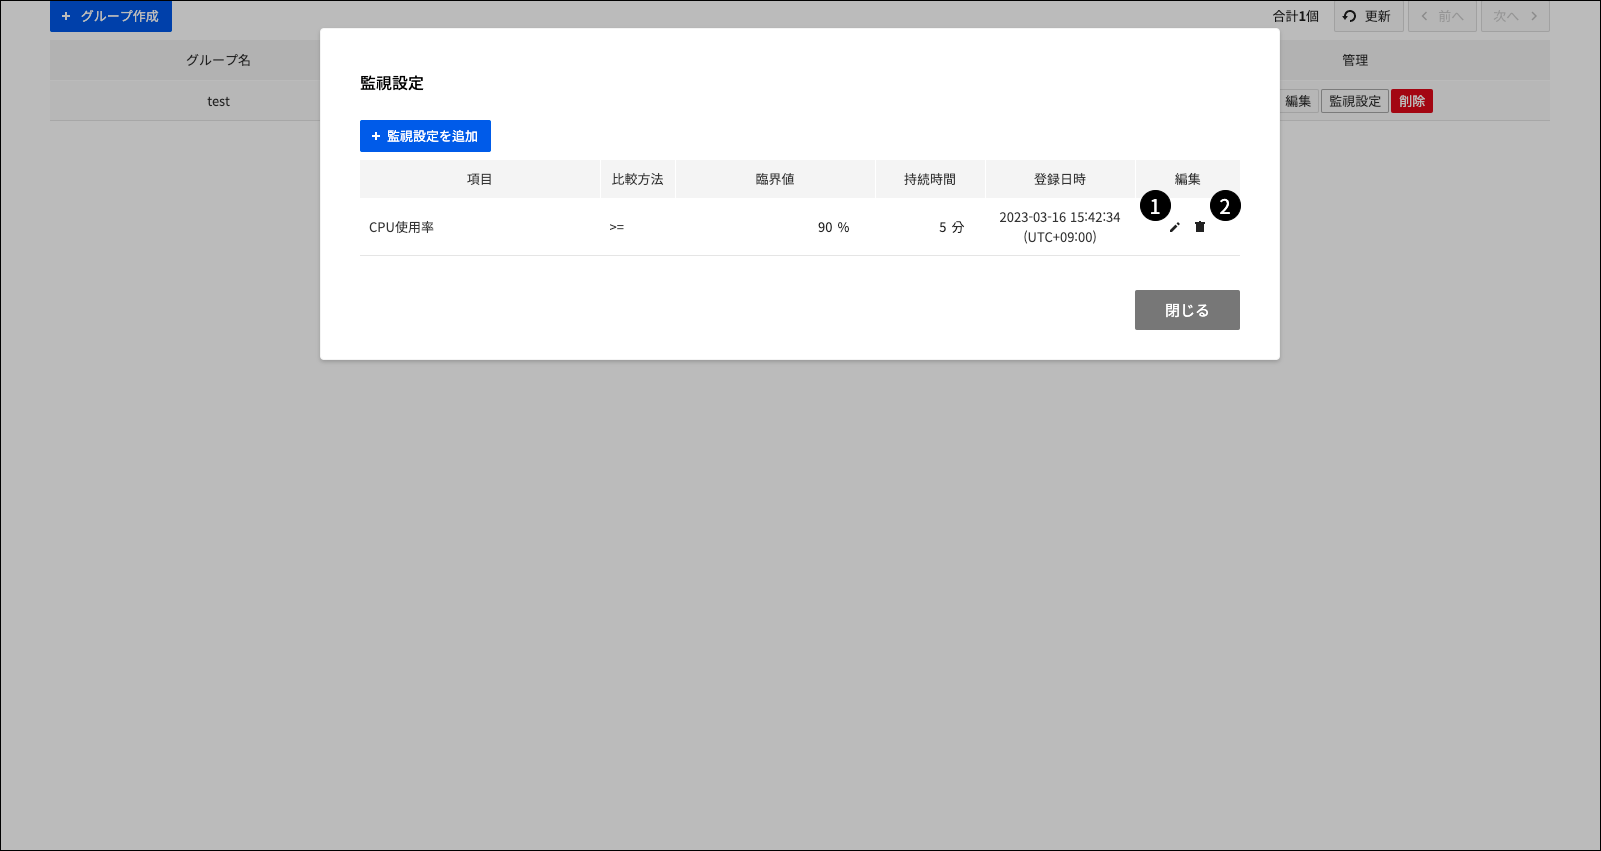
Task: Click the 項目 column header
Action: tap(480, 179)
